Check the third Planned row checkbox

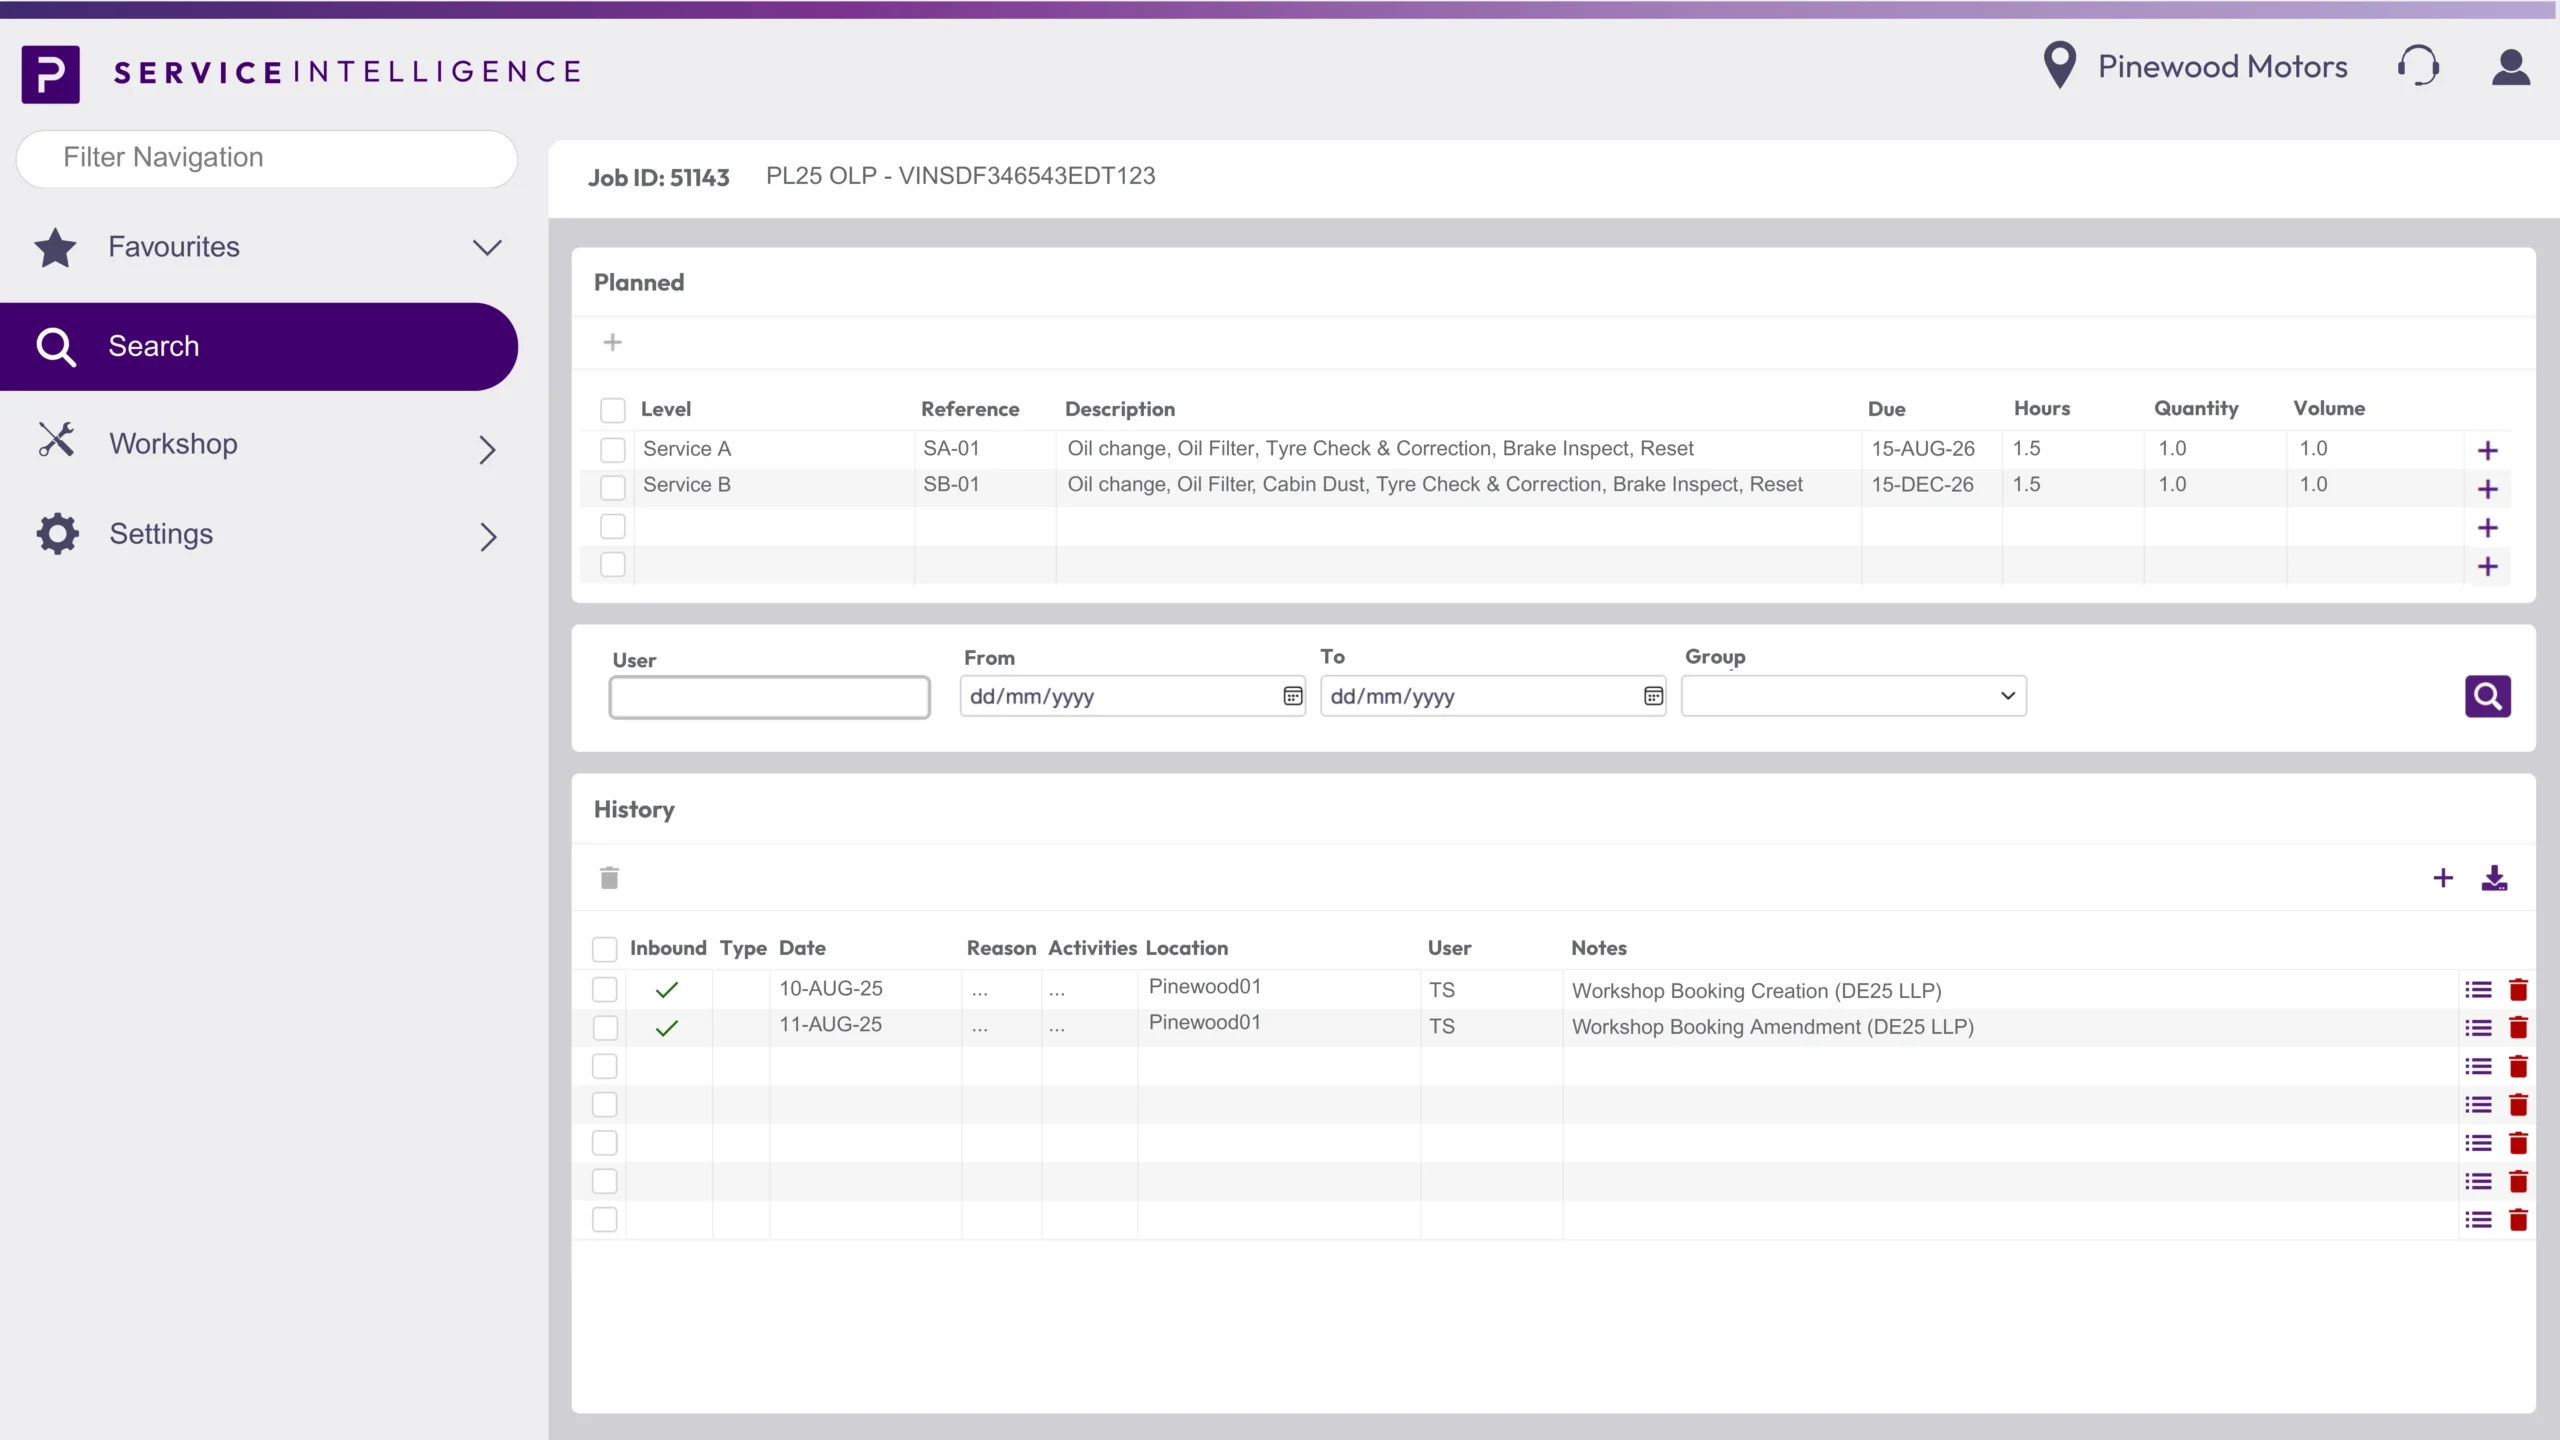tap(613, 526)
